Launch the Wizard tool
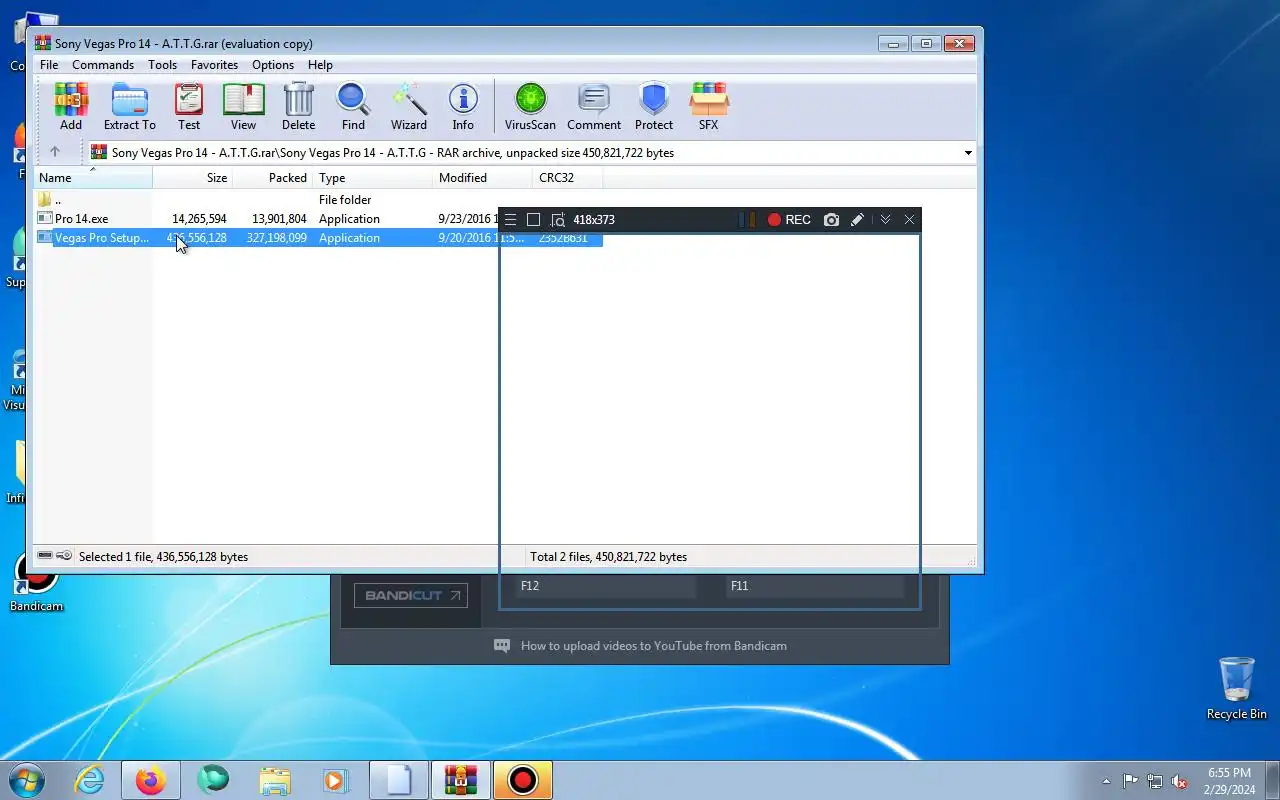Image resolution: width=1280 pixels, height=800 pixels. coord(409,107)
